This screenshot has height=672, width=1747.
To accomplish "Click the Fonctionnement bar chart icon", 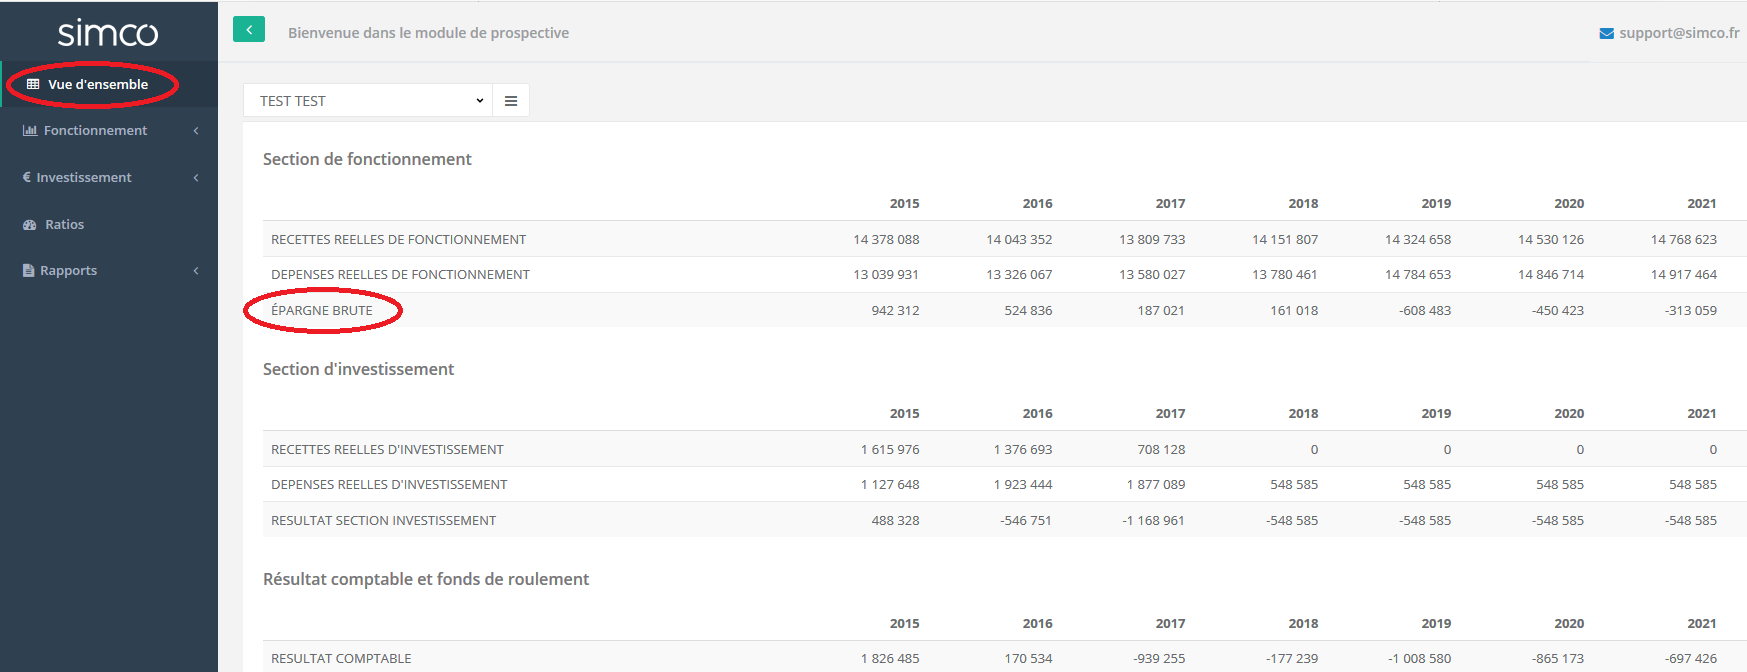I will [30, 131].
